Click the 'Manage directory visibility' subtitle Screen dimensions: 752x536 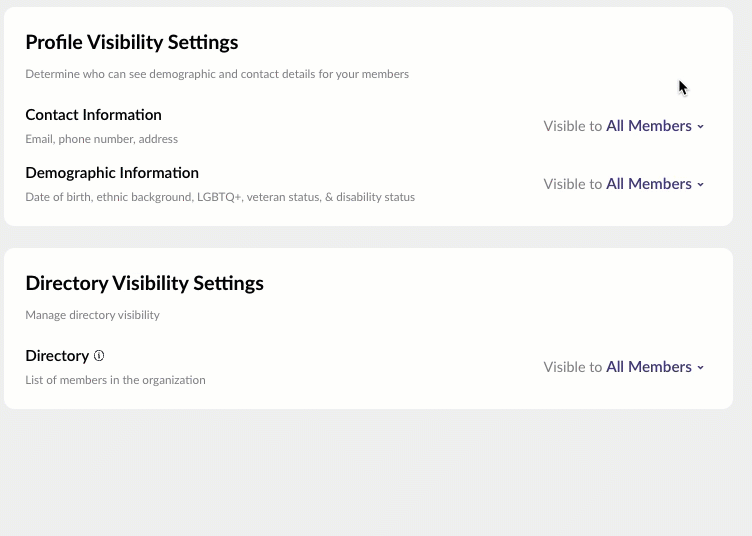tap(92, 315)
